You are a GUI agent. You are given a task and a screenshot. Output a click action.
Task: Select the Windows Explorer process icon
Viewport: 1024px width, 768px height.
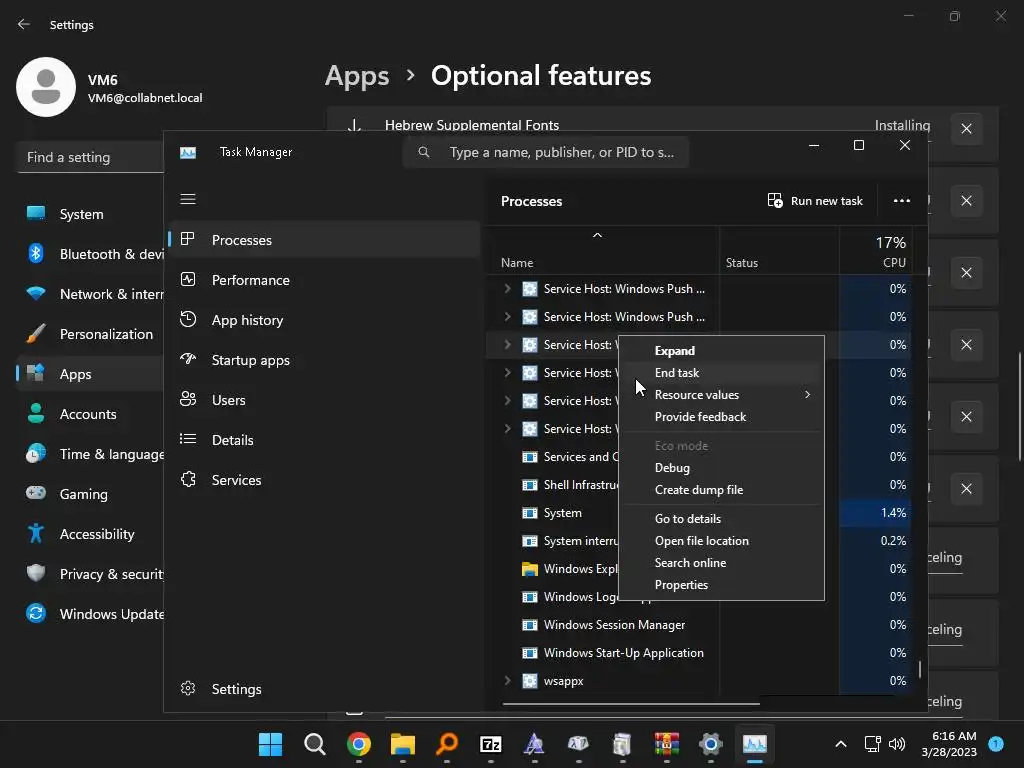(x=530, y=569)
